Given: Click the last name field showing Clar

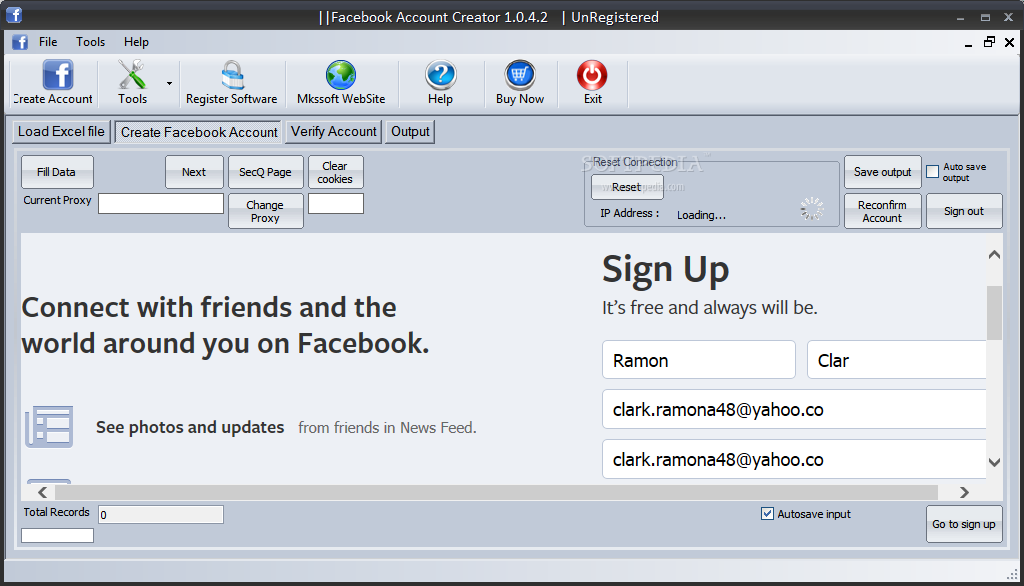Looking at the screenshot, I should [x=897, y=360].
